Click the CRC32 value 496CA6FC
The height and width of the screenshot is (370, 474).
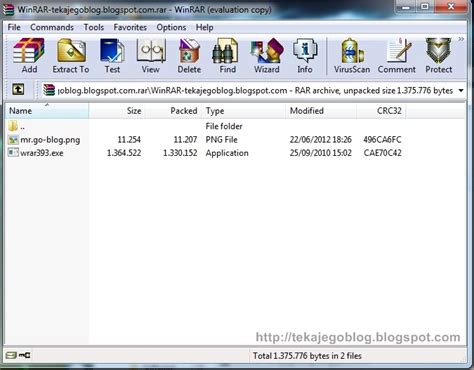click(382, 140)
